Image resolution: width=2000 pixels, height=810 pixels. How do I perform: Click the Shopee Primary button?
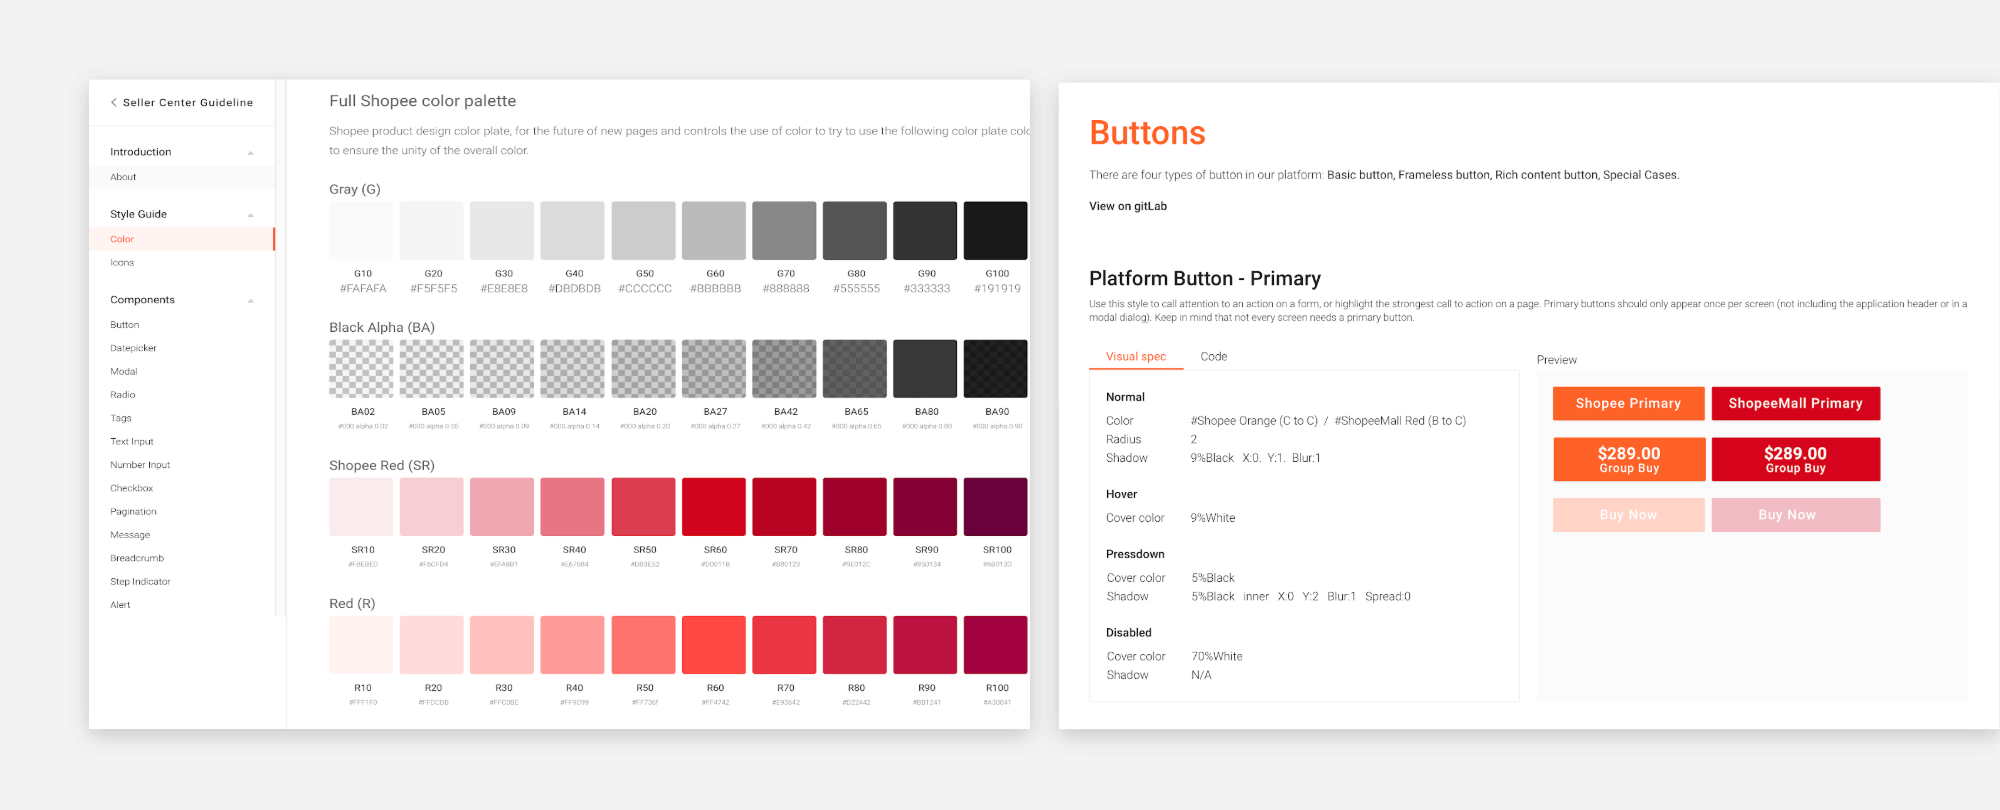pos(1628,404)
